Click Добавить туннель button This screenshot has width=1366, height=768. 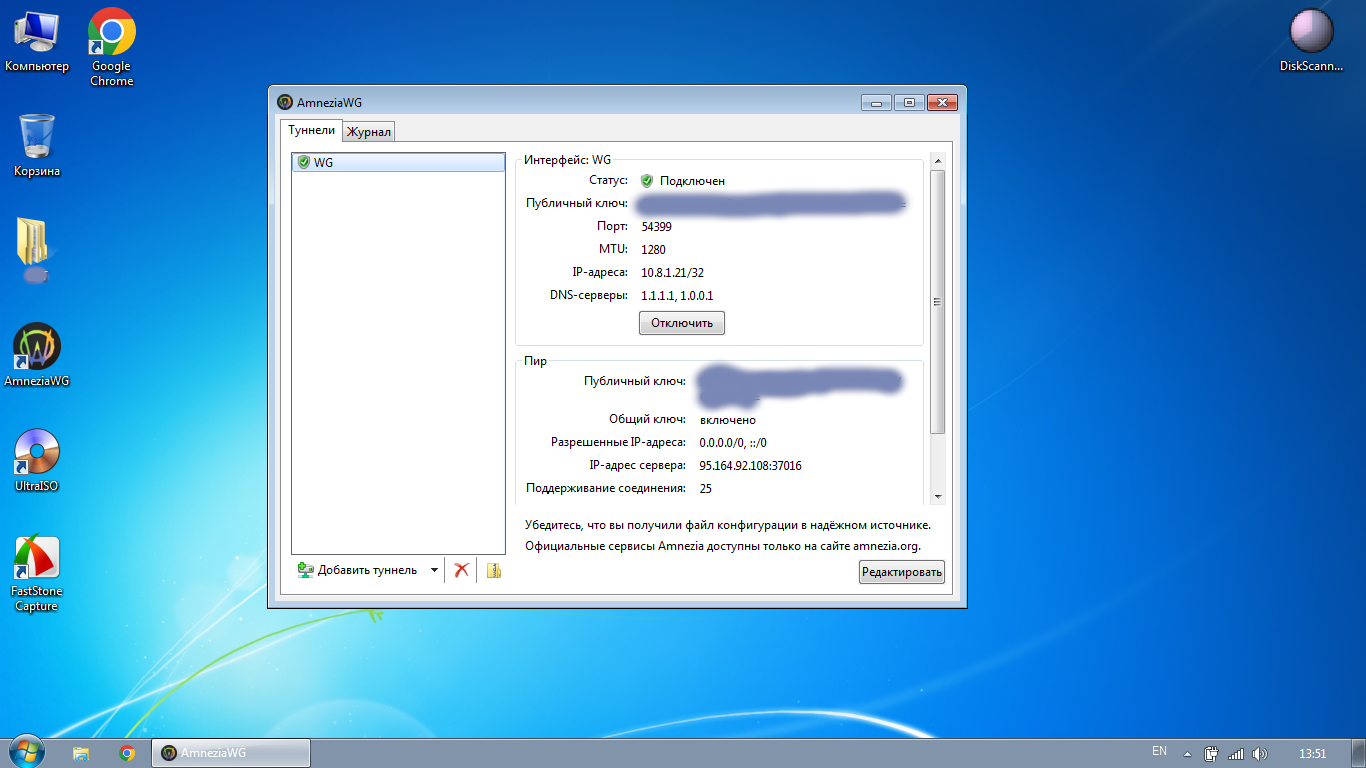pos(358,570)
